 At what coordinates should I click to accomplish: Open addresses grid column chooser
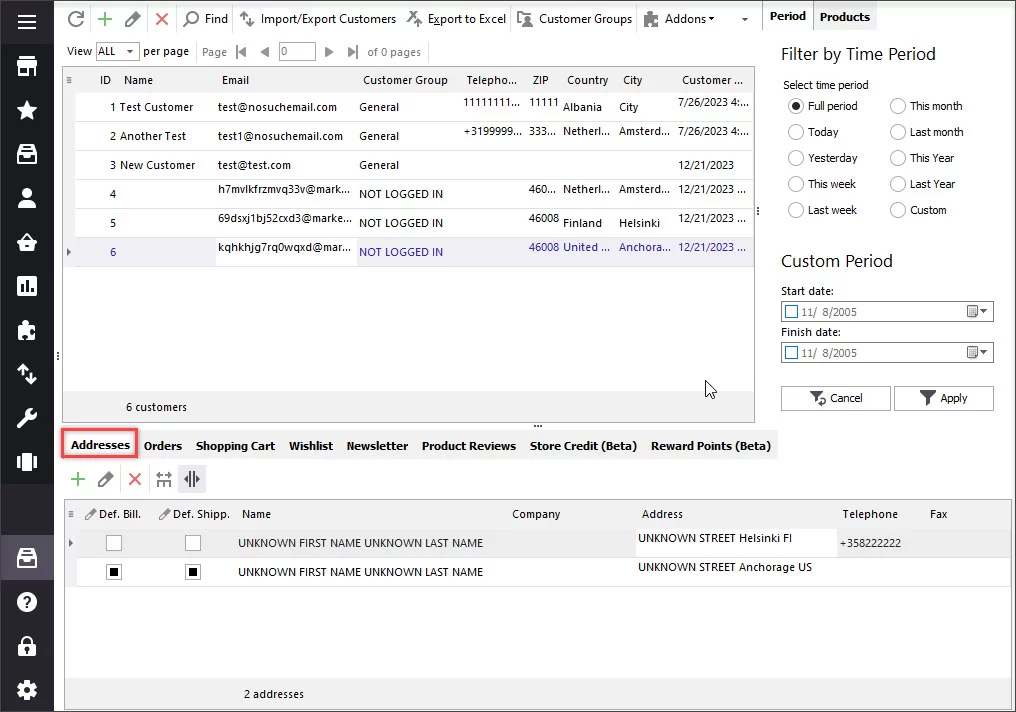[71, 514]
